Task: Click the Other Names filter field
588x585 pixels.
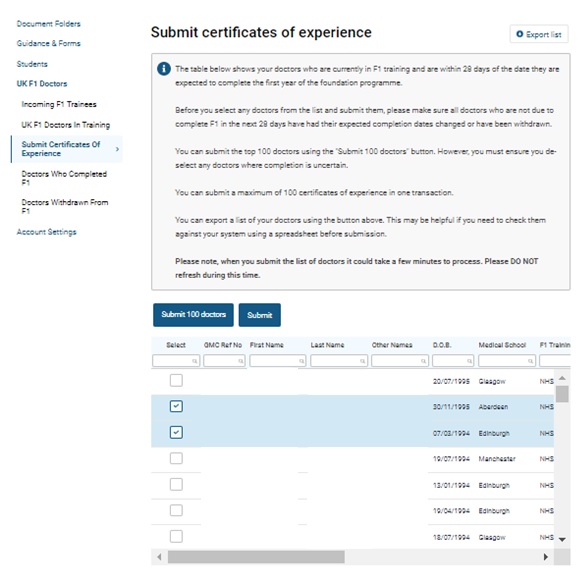Action: click(400, 361)
